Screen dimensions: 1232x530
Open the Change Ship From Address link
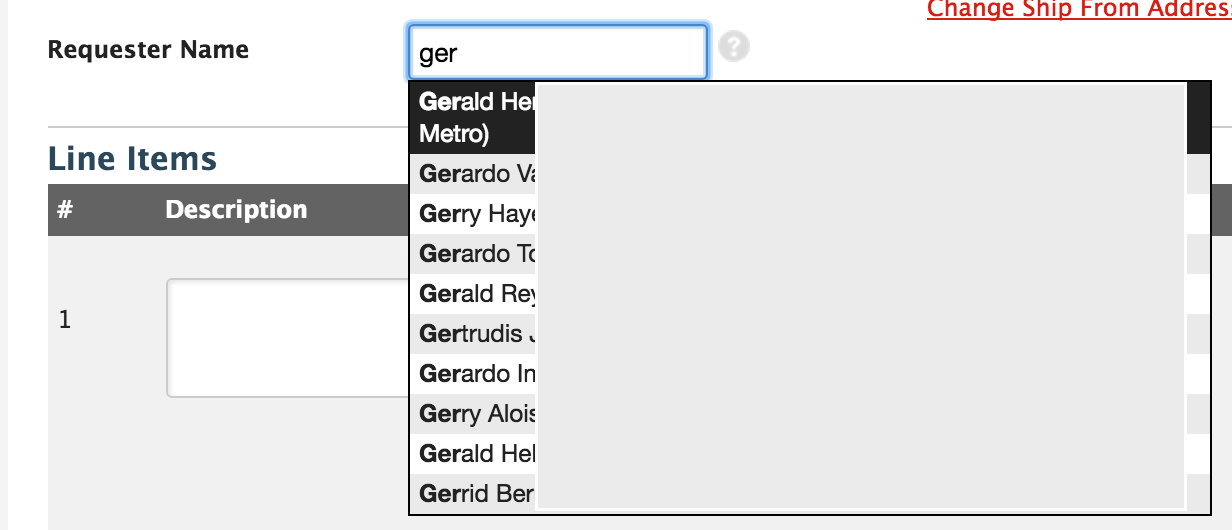(1078, 10)
